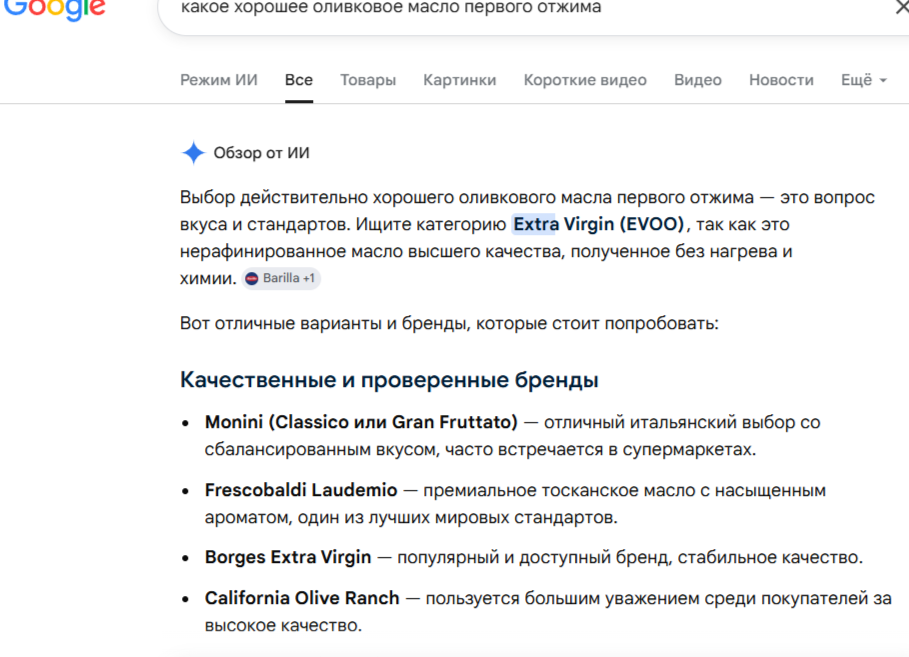This screenshot has height=657, width=909.
Task: Click the Обзор от ИИ label
Action: [261, 153]
